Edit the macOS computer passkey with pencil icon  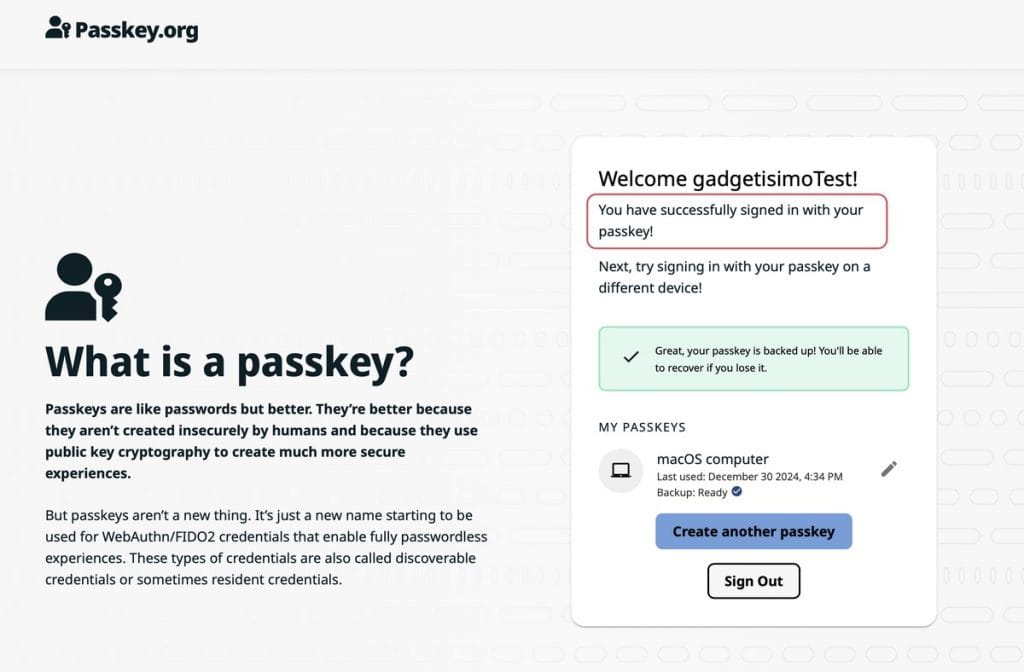[889, 469]
